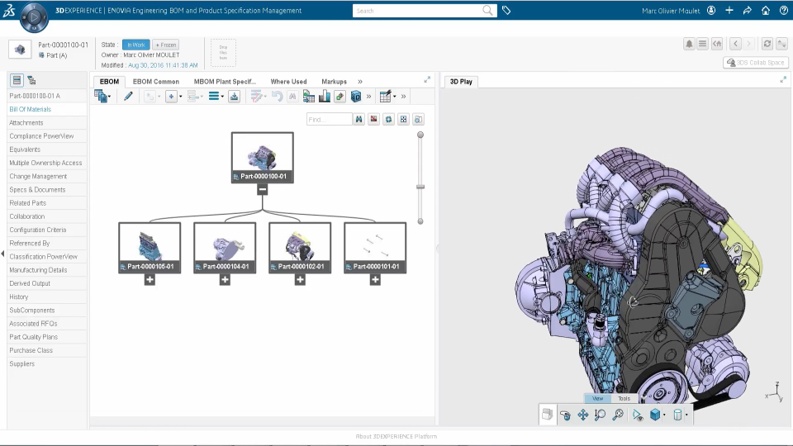Click the fit-all icon next to find bar

(403, 119)
